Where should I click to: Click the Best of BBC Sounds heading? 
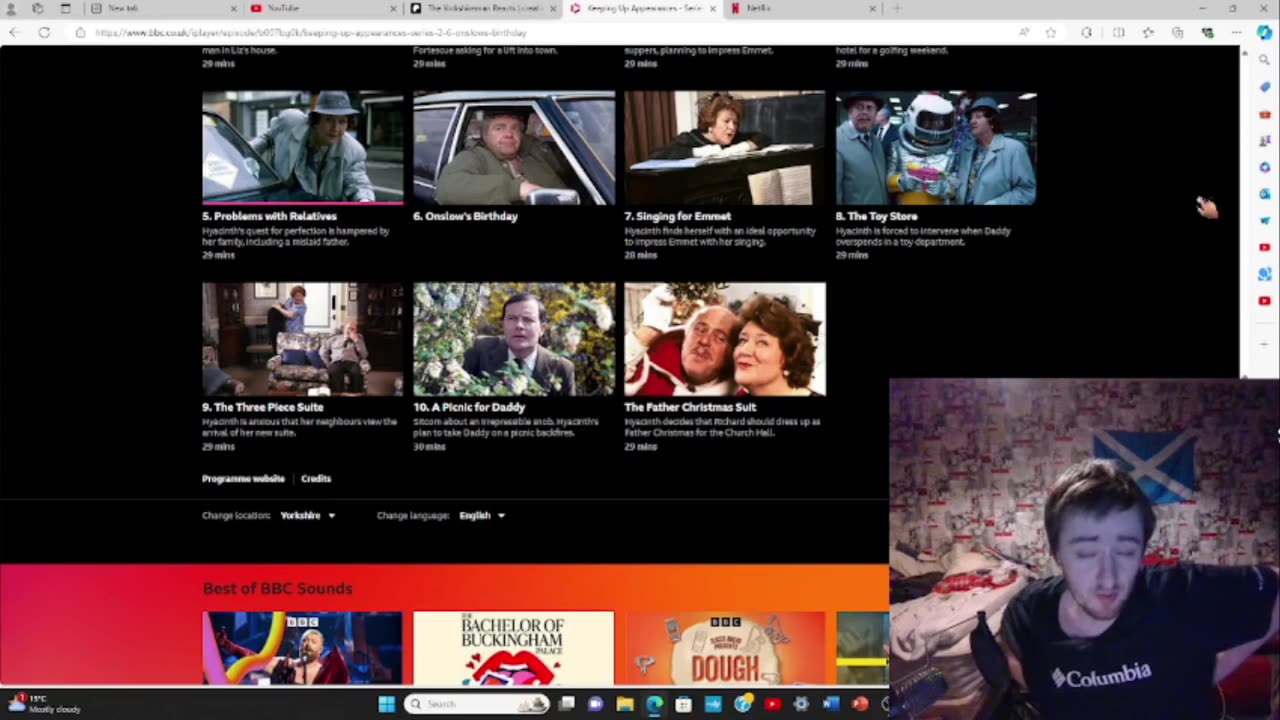pos(277,588)
